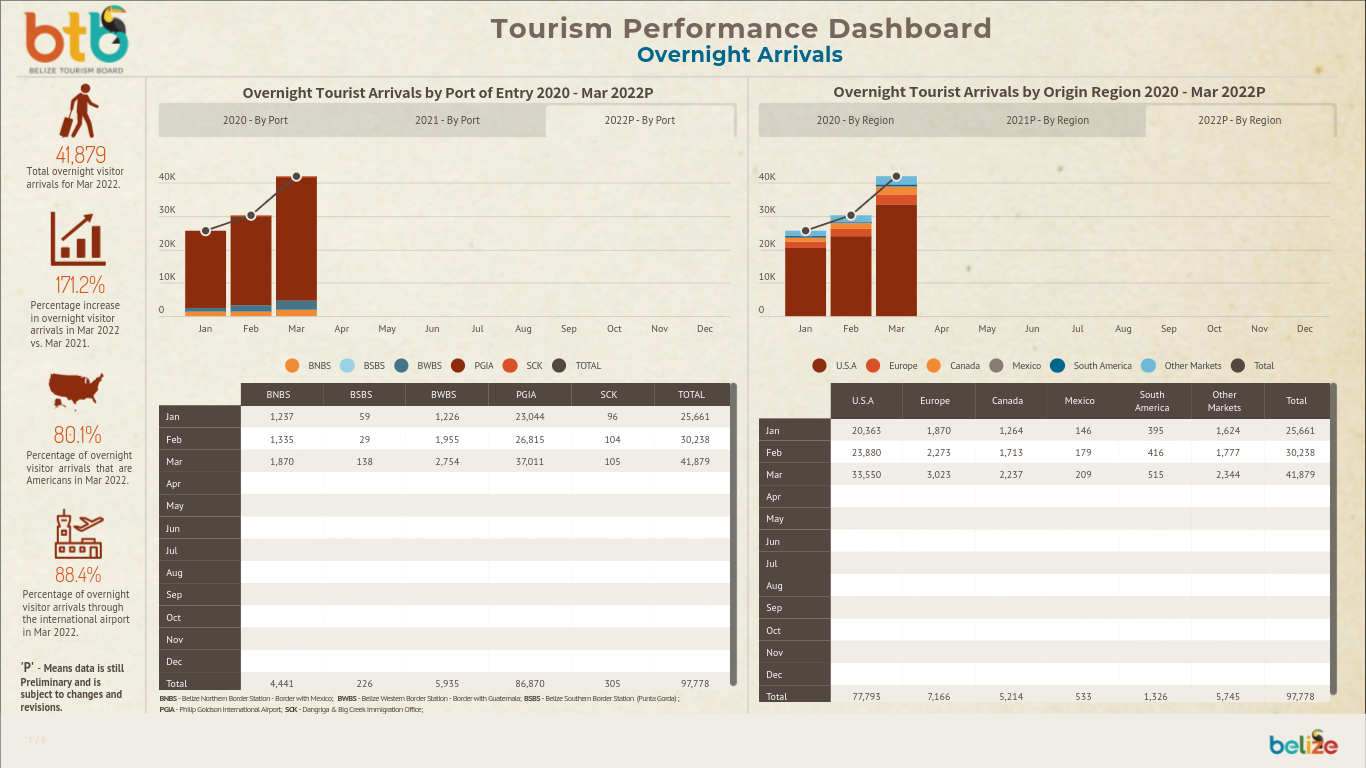The image size is (1366, 768).
Task: Click the Europe legend marker
Action: tap(873, 366)
